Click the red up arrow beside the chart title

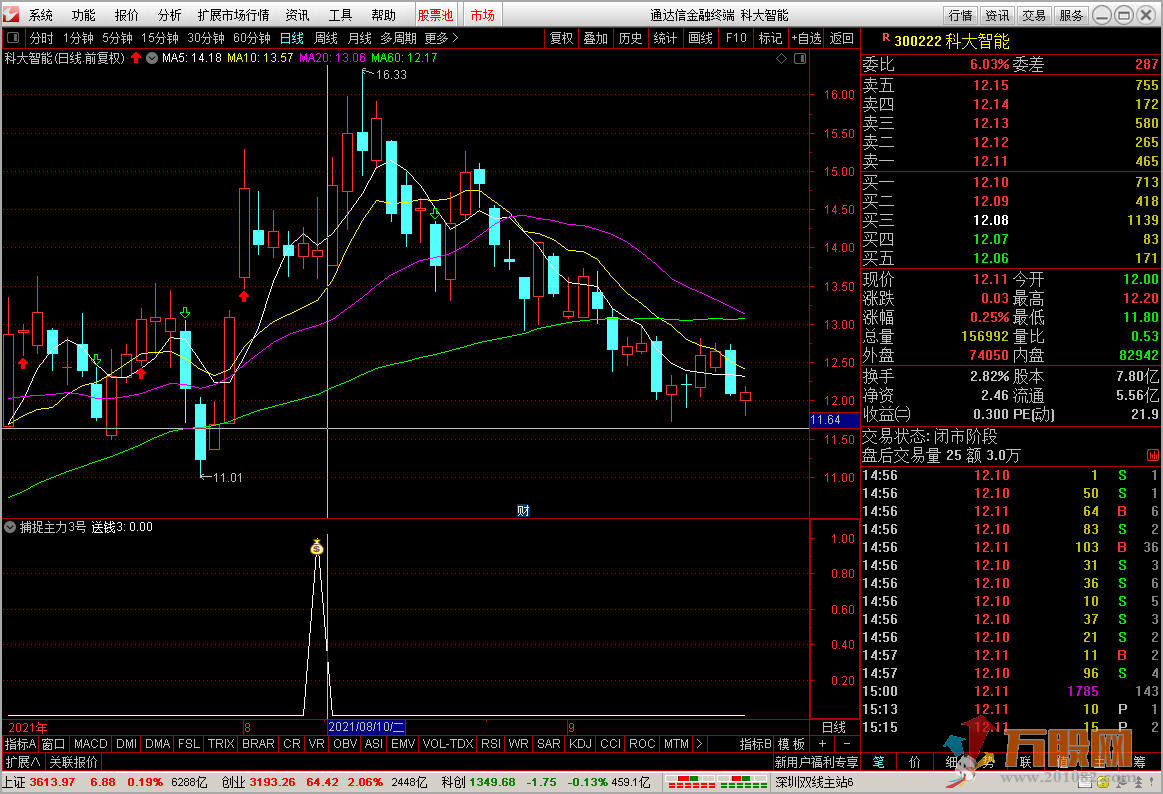point(136,58)
